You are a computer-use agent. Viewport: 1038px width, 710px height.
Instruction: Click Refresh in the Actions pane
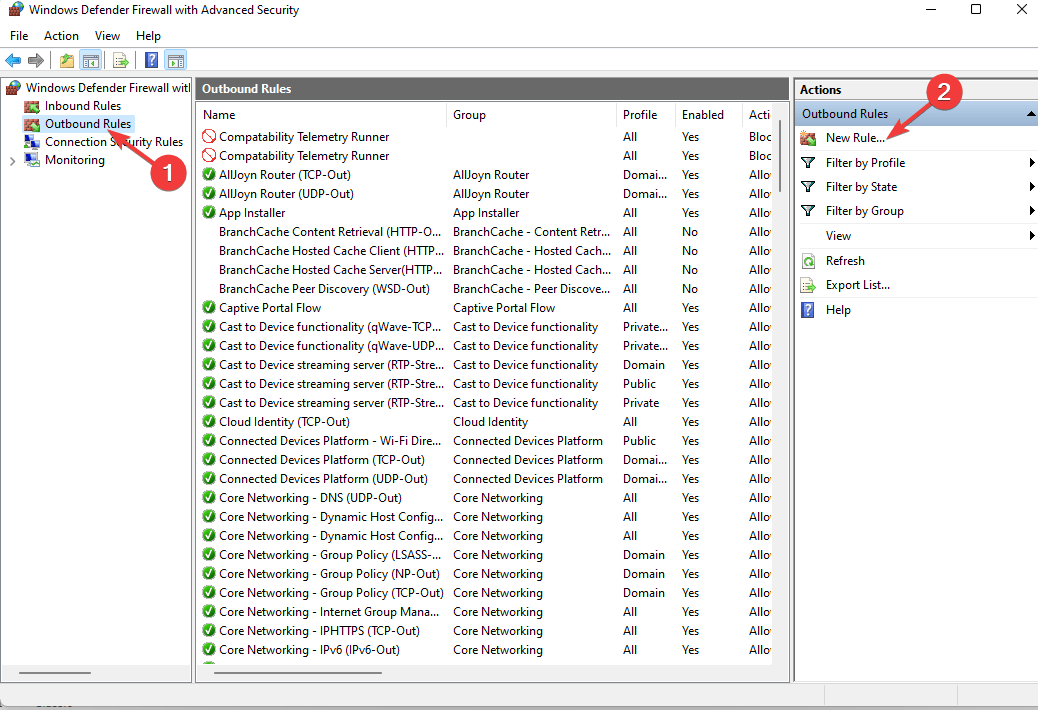pos(845,261)
